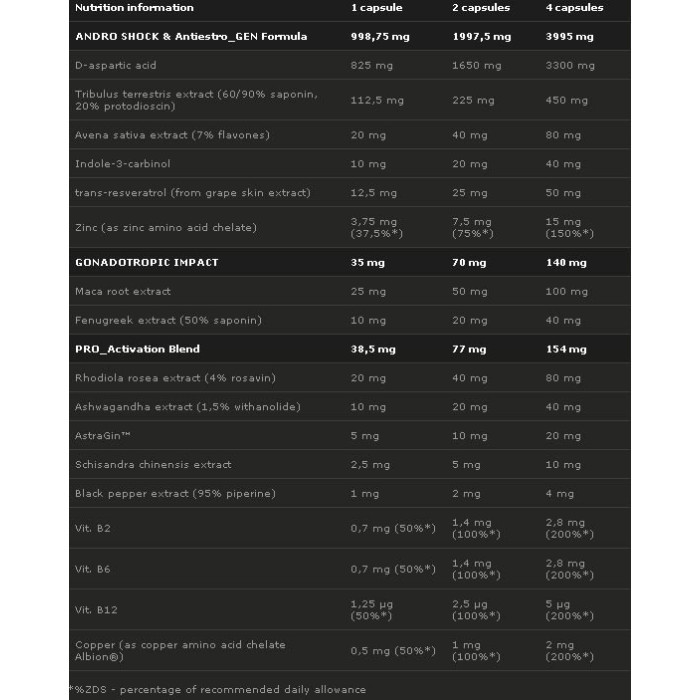The height and width of the screenshot is (700, 700).
Task: Click the Avena sativa extract label
Action: 172,135
